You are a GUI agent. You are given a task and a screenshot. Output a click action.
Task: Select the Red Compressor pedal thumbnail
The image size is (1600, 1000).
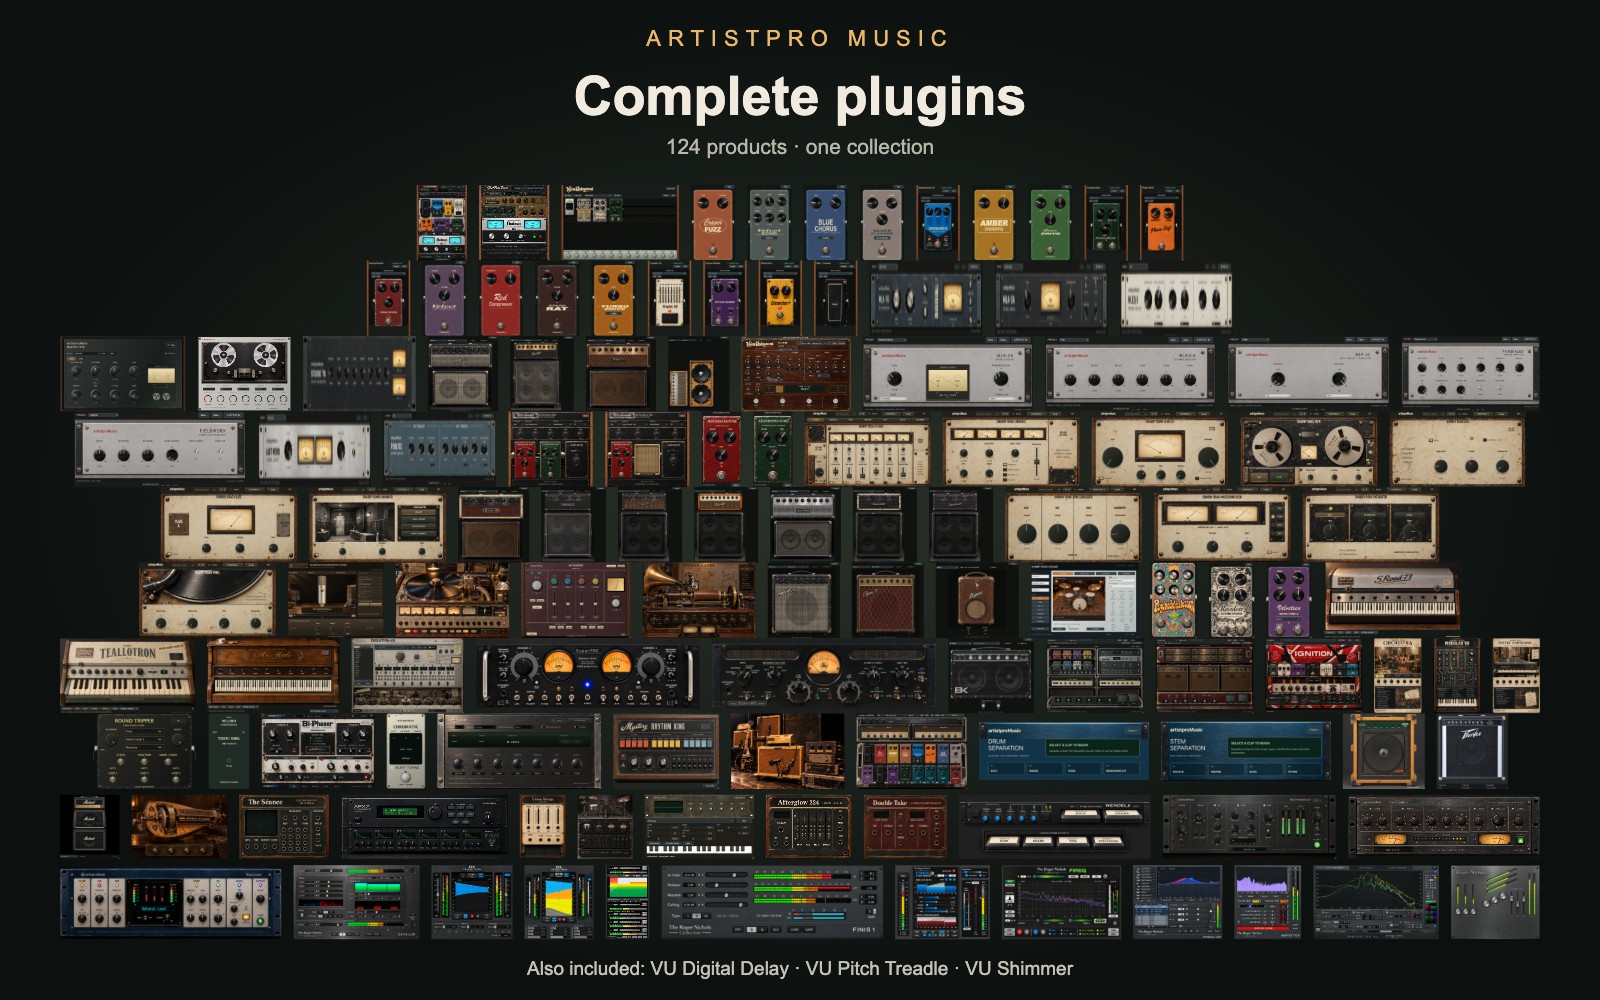500,298
